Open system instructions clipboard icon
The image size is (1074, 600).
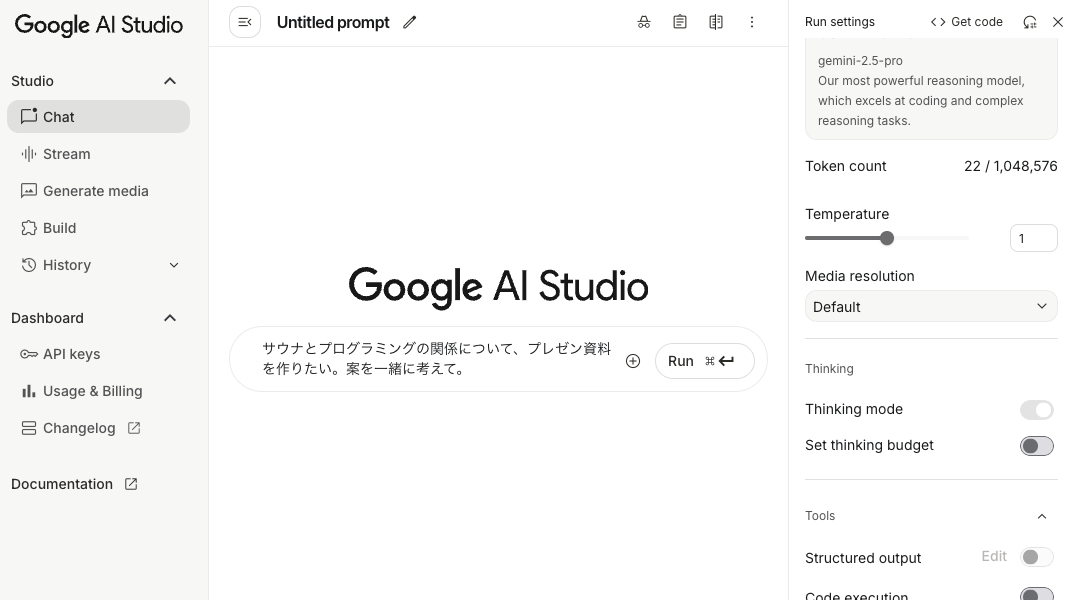coord(680,22)
